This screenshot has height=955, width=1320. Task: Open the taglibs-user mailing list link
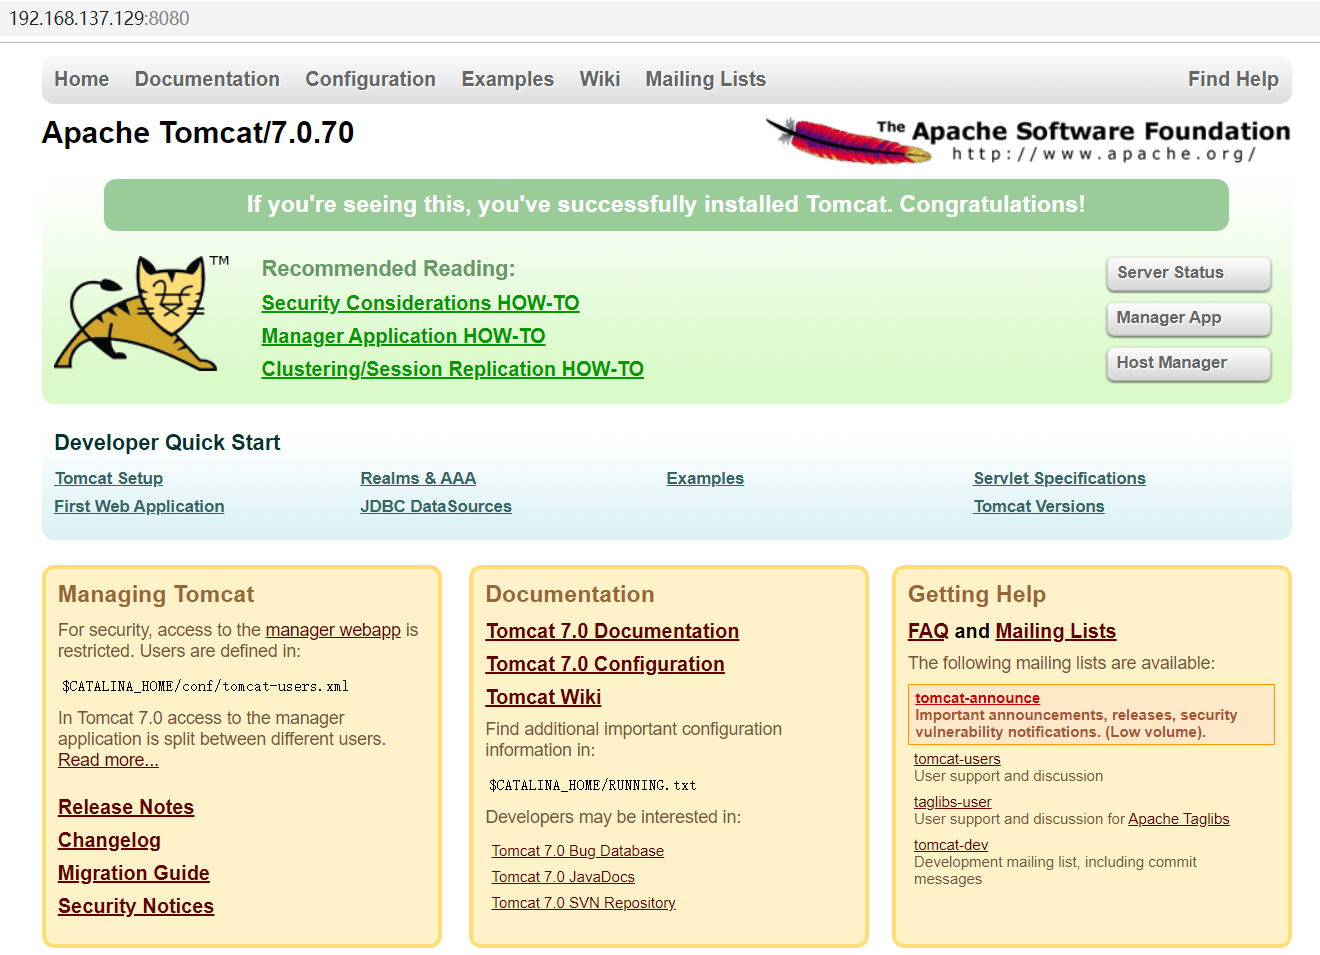pyautogui.click(x=952, y=802)
